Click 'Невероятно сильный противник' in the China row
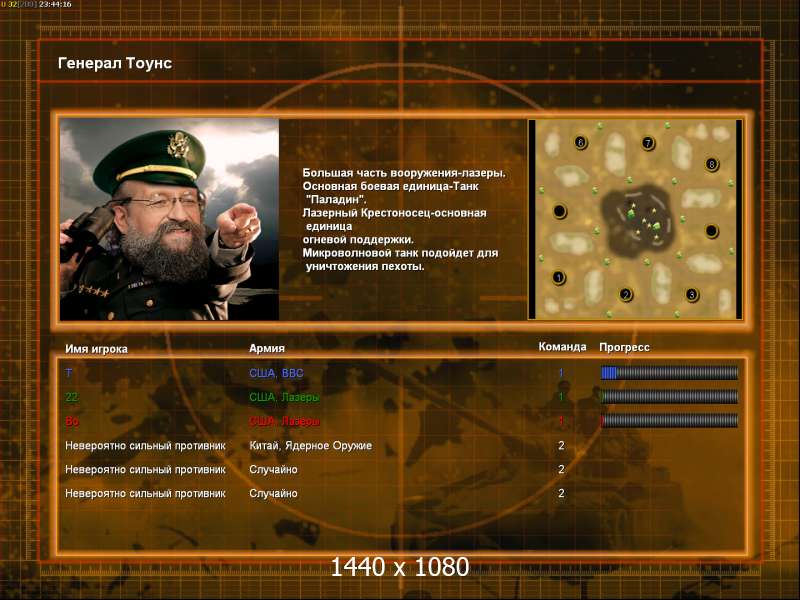The height and width of the screenshot is (600, 800). 145,446
